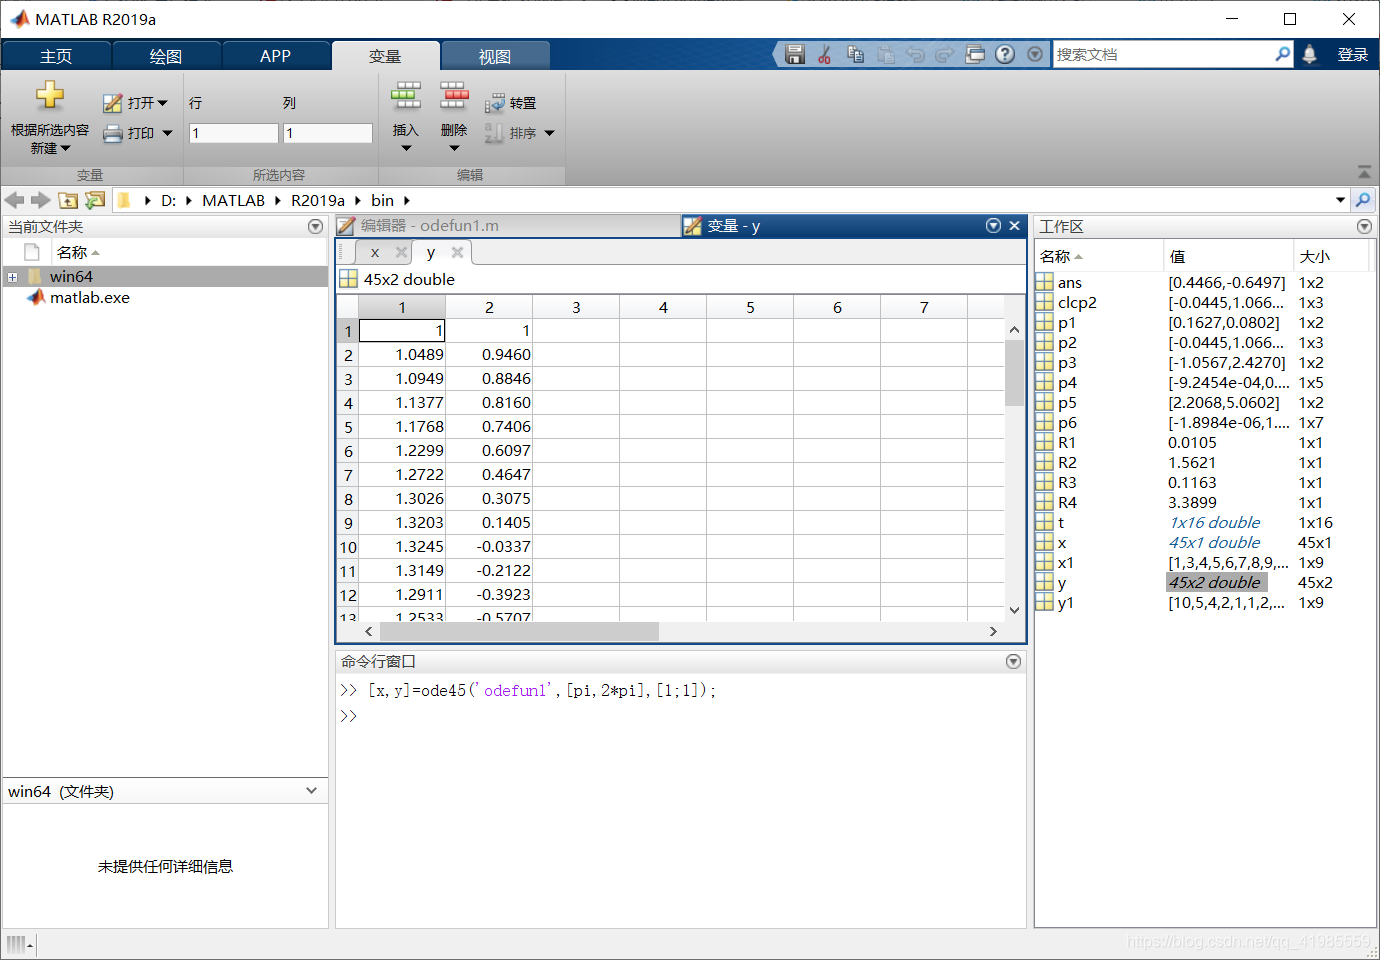
Task: Select variable clcp2 in Workspace
Action: 1077,303
